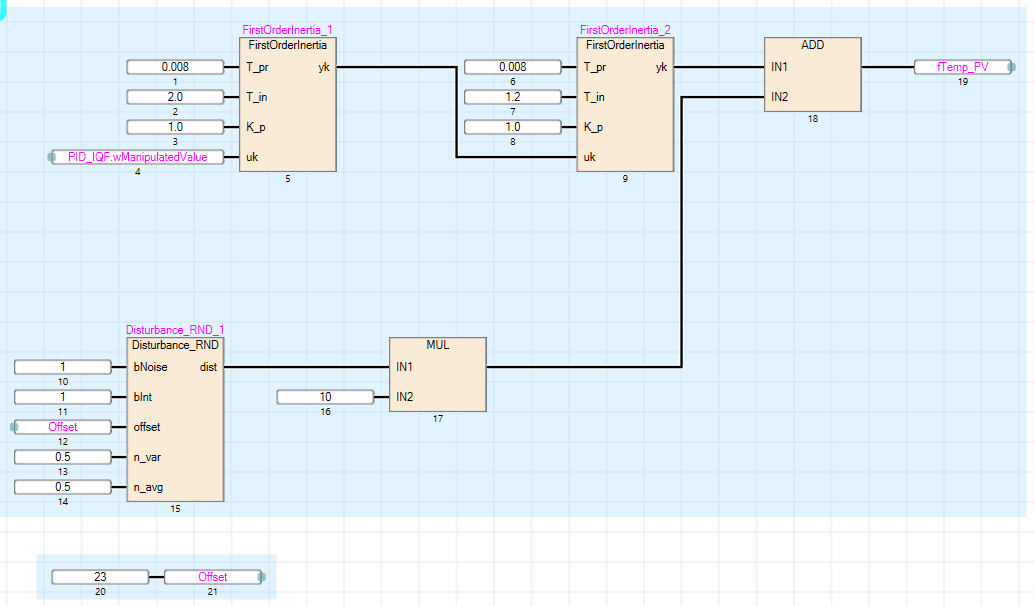Click the PID_IQF.wManipulatedValue input box

click(x=138, y=157)
